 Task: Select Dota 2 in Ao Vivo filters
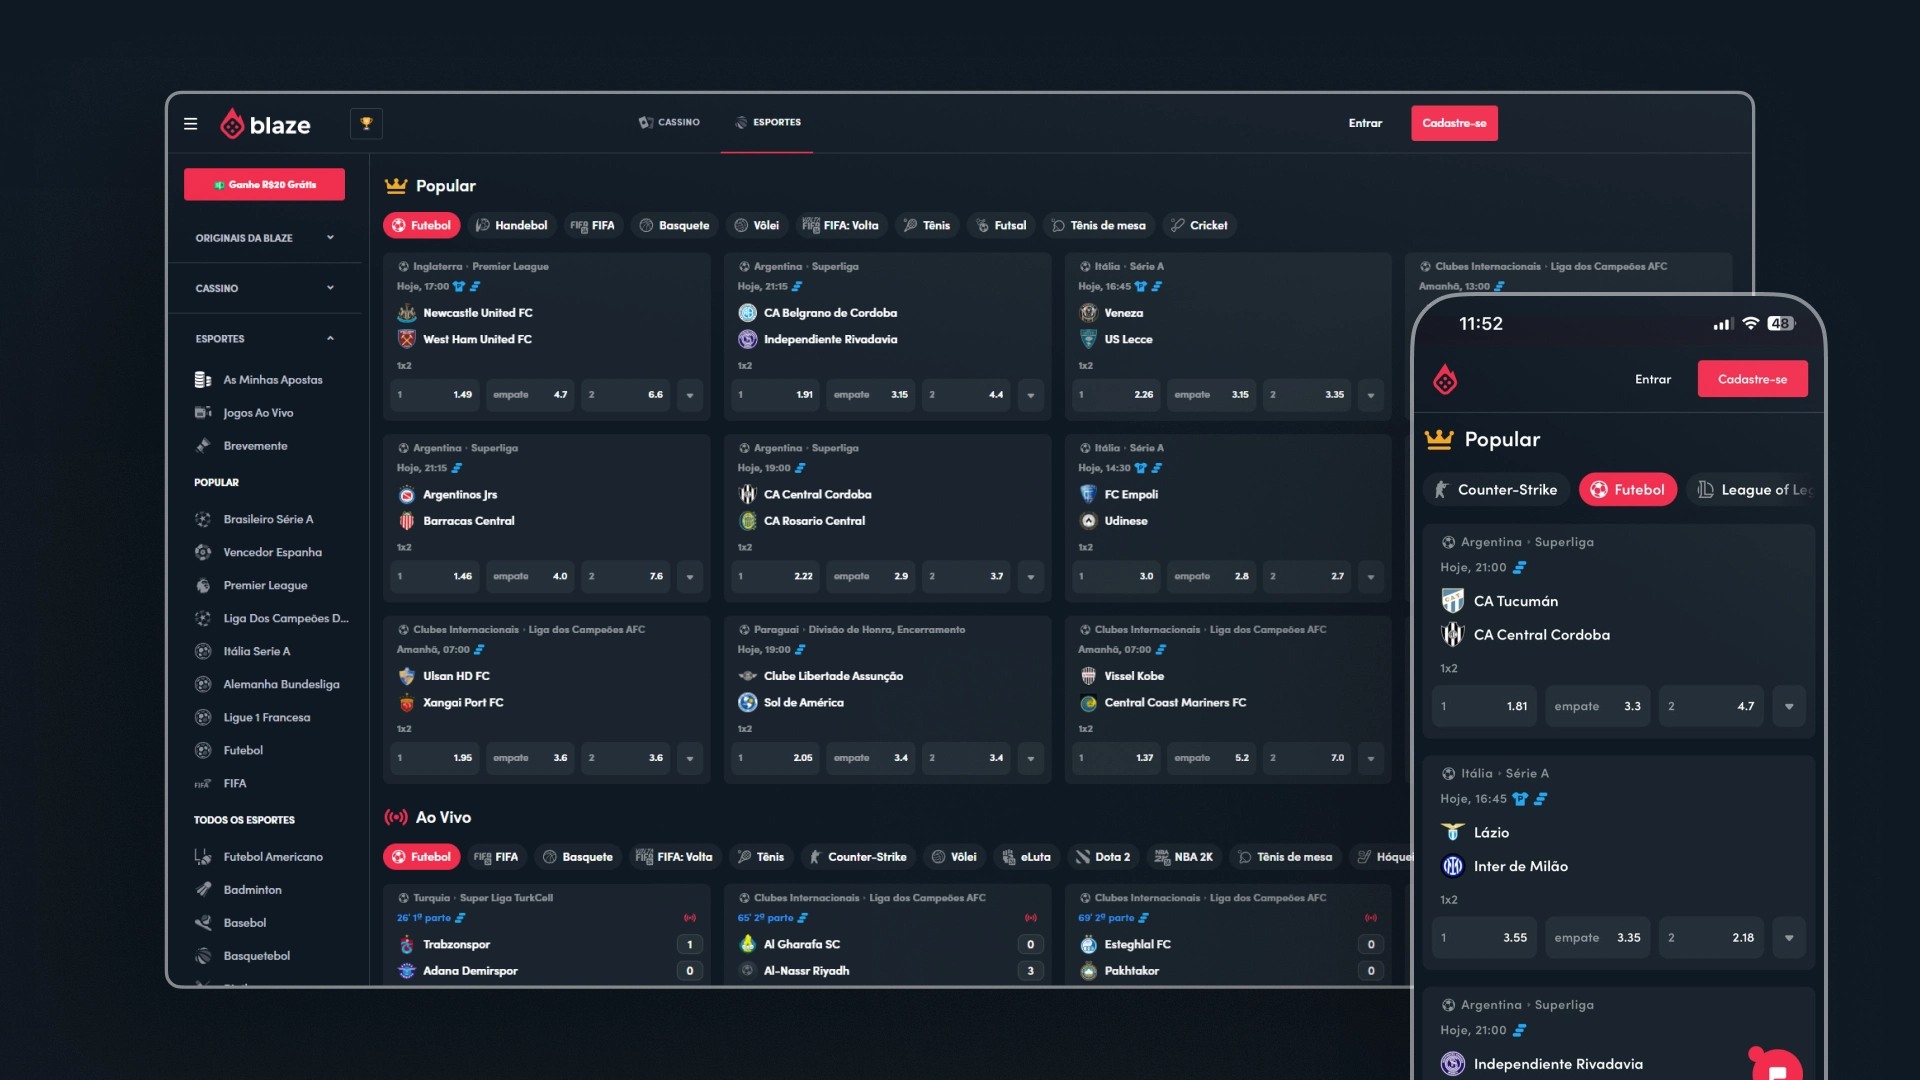[1103, 857]
